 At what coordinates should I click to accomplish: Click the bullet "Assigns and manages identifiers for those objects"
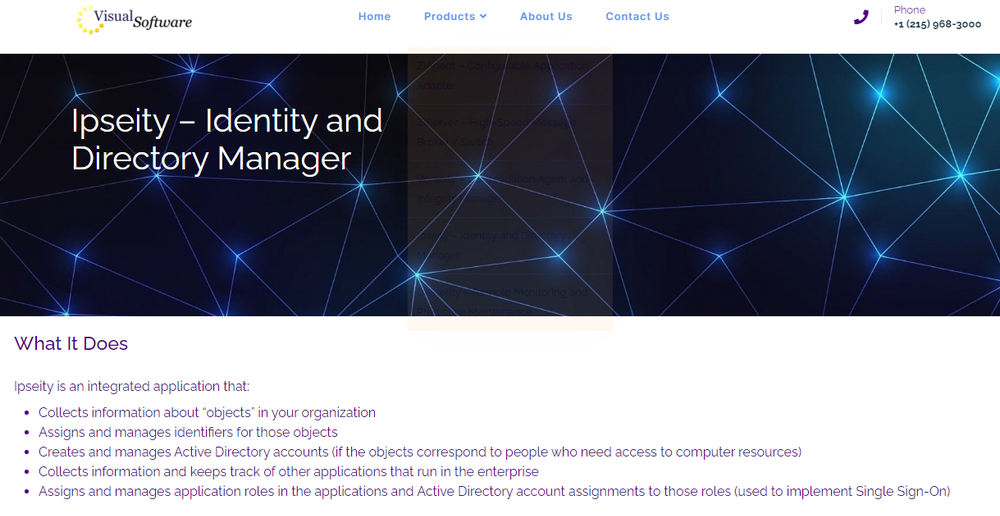[188, 432]
